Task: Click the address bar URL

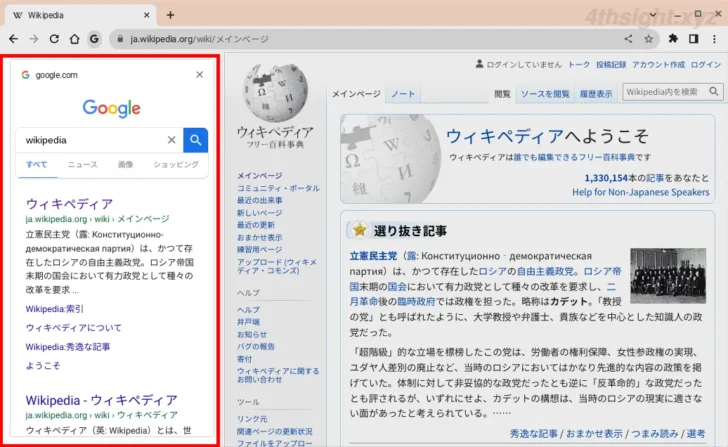Action: click(x=200, y=39)
